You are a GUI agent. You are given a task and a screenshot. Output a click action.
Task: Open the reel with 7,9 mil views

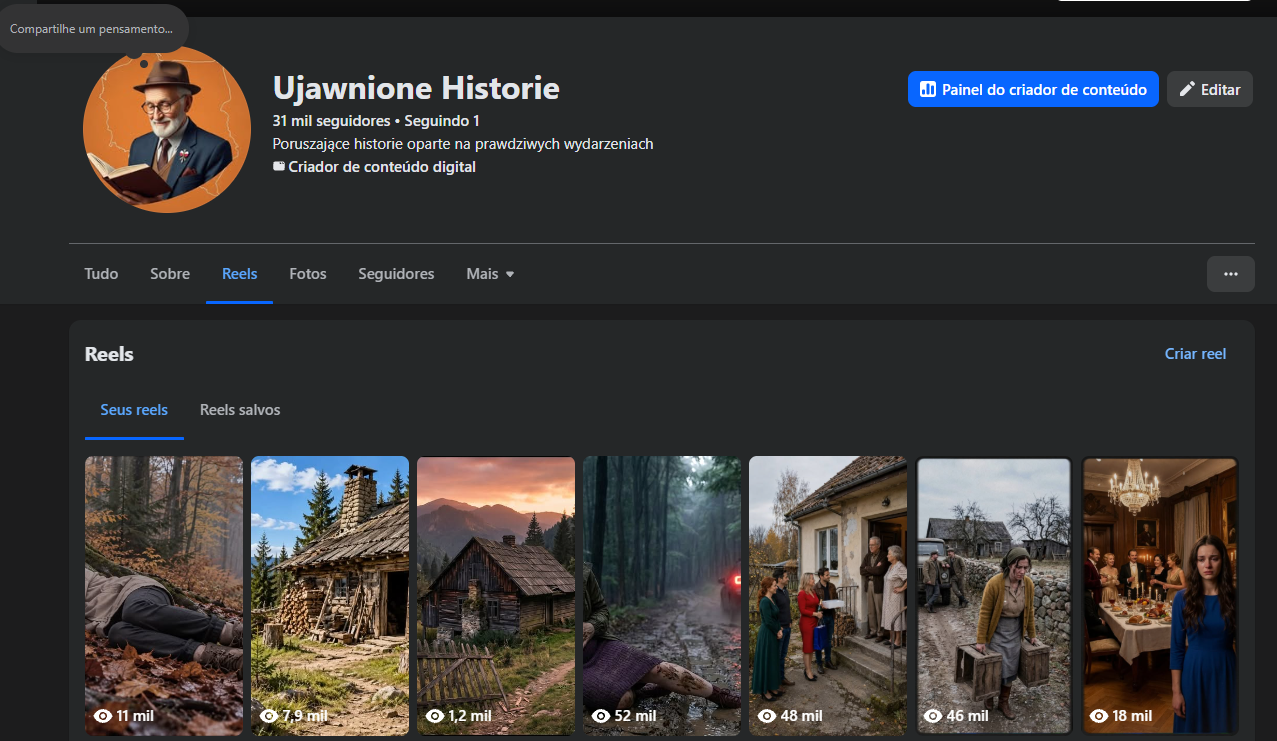(x=330, y=596)
